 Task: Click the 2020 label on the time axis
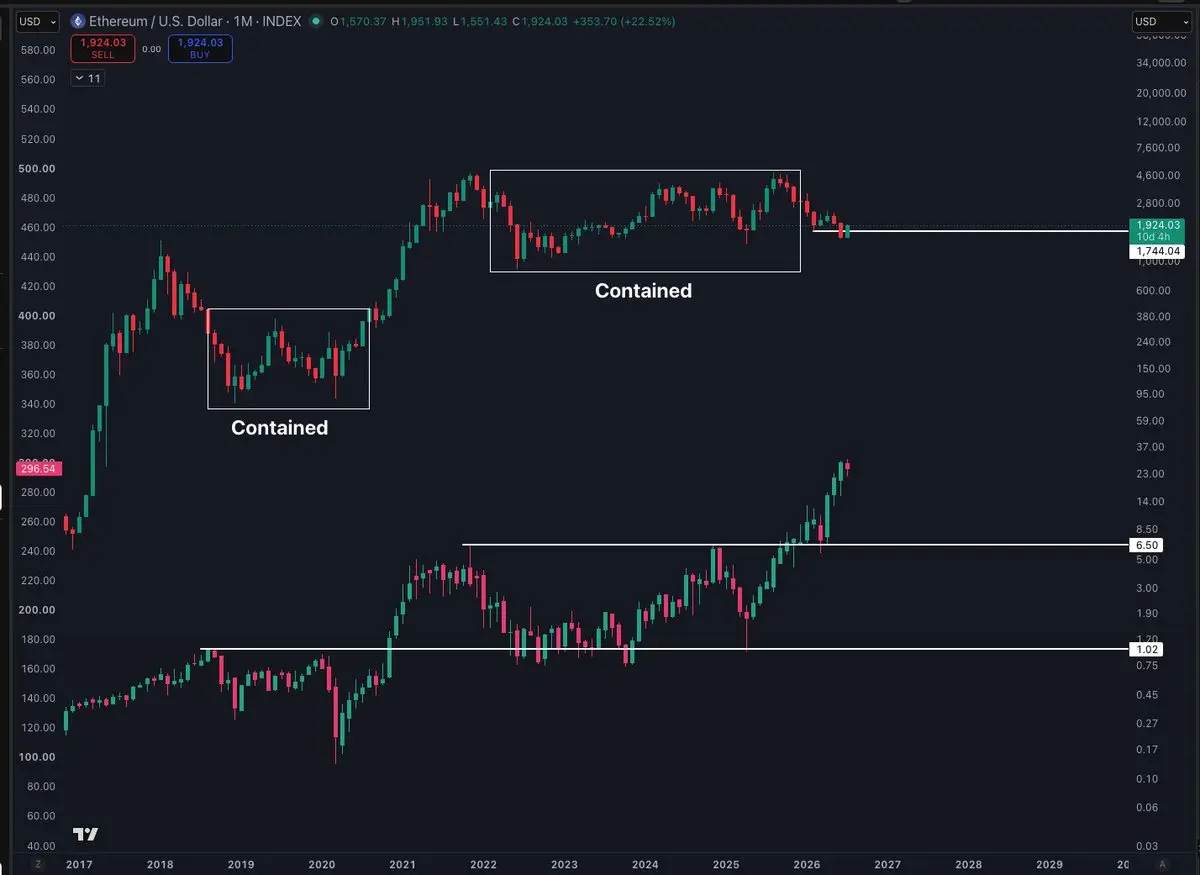(x=321, y=863)
